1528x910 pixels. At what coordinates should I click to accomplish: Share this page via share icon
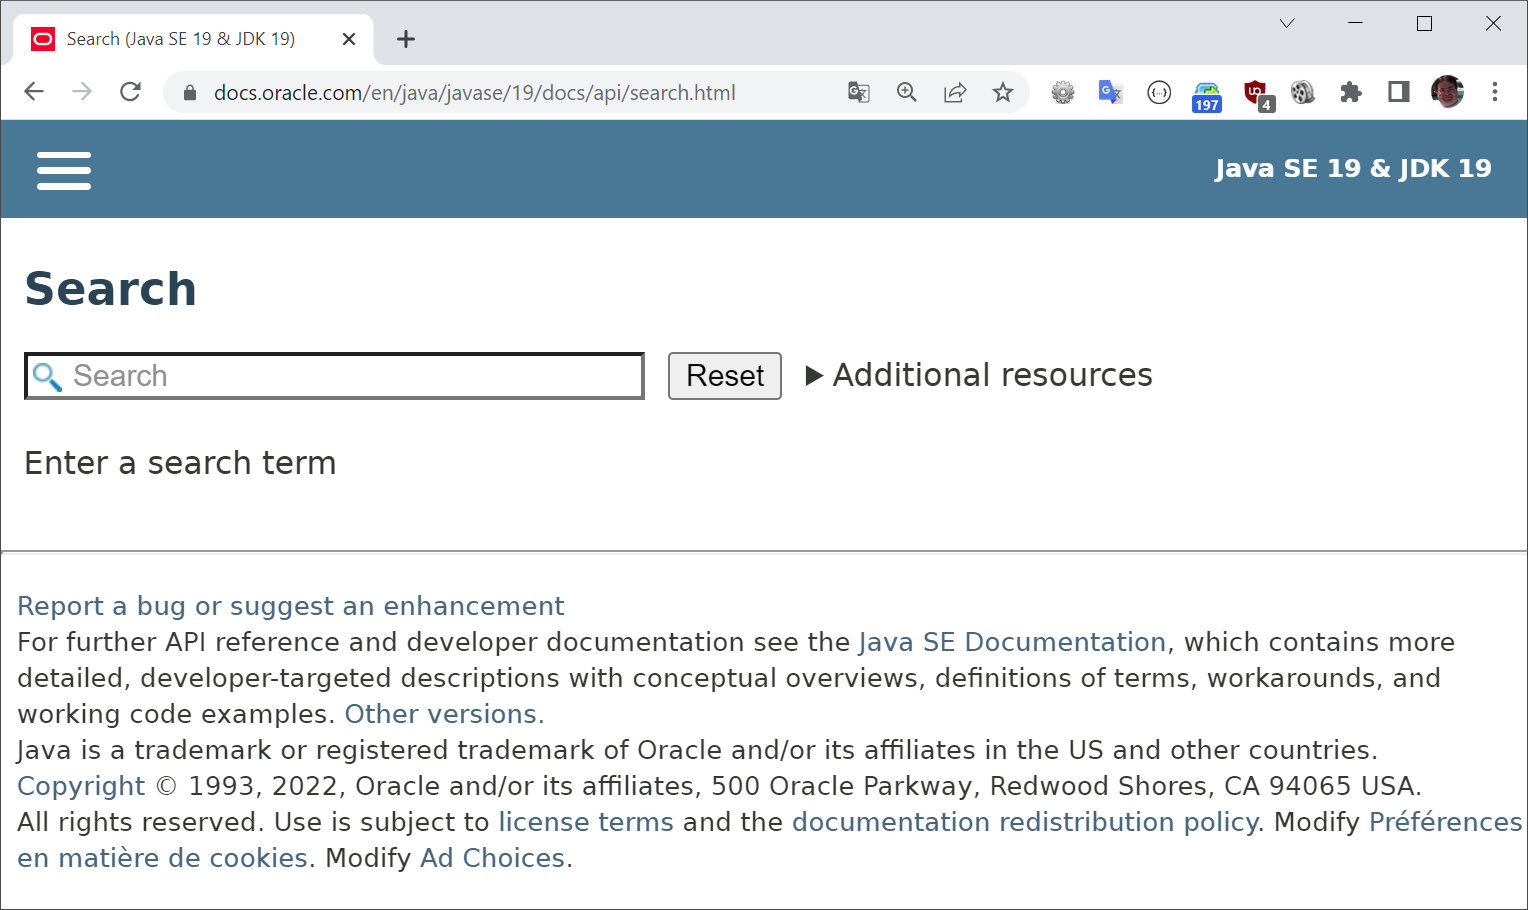tap(955, 92)
